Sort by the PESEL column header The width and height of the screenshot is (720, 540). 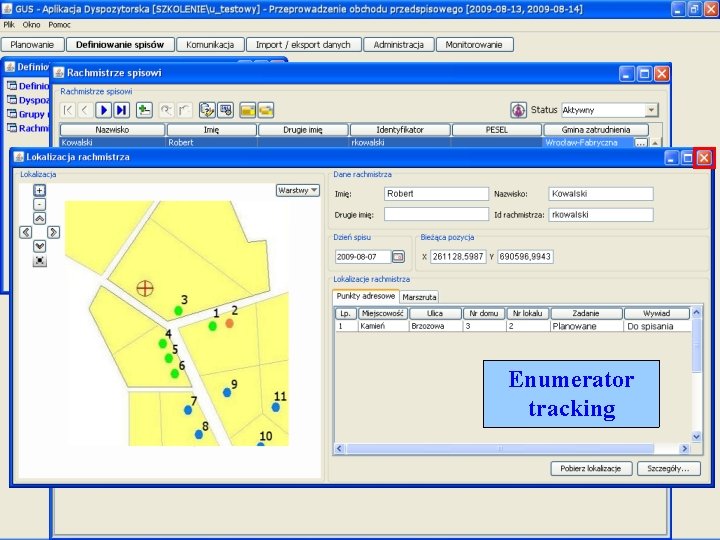click(x=496, y=130)
